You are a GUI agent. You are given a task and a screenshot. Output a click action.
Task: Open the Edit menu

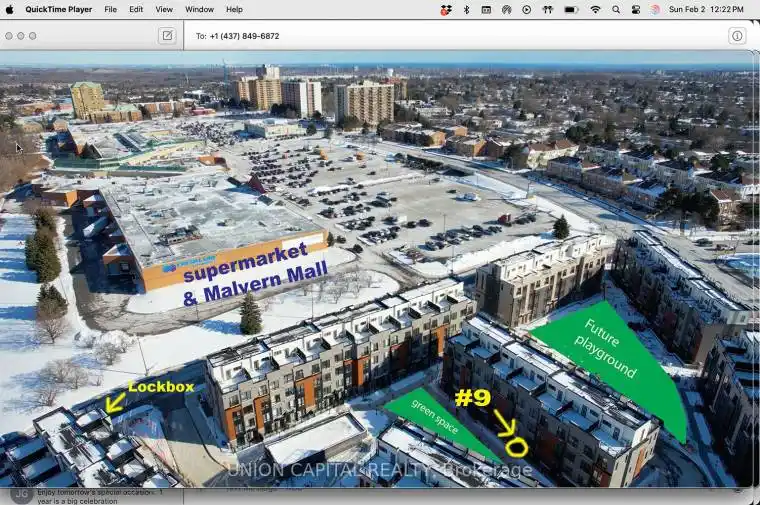tap(136, 9)
